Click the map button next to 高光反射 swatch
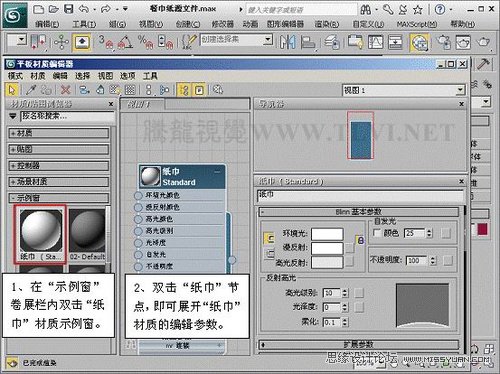Viewport: 500px width, 374px height. (x=349, y=262)
